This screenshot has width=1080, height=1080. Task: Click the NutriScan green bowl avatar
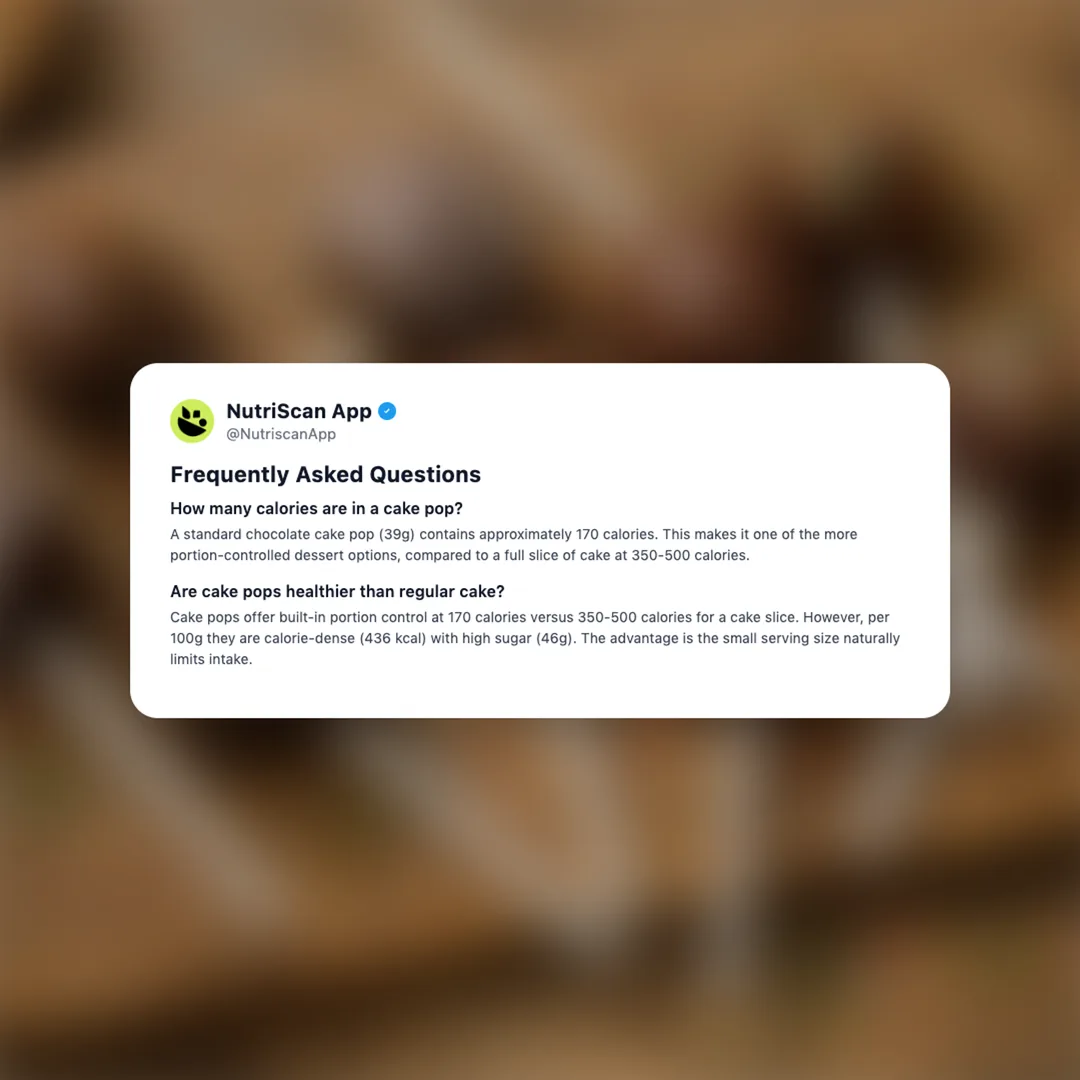click(x=192, y=421)
